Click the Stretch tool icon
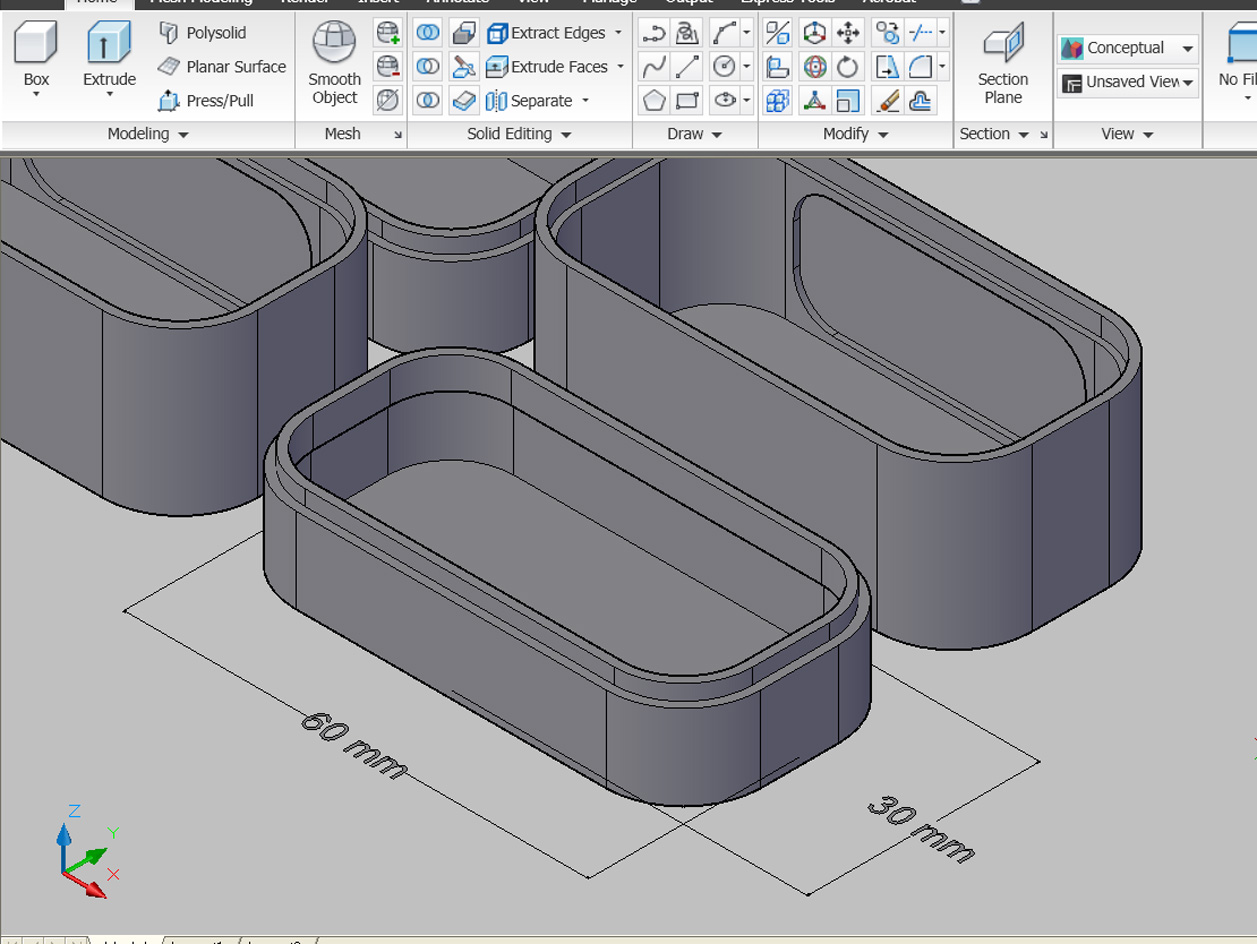The width and height of the screenshot is (1257, 944). (887, 67)
